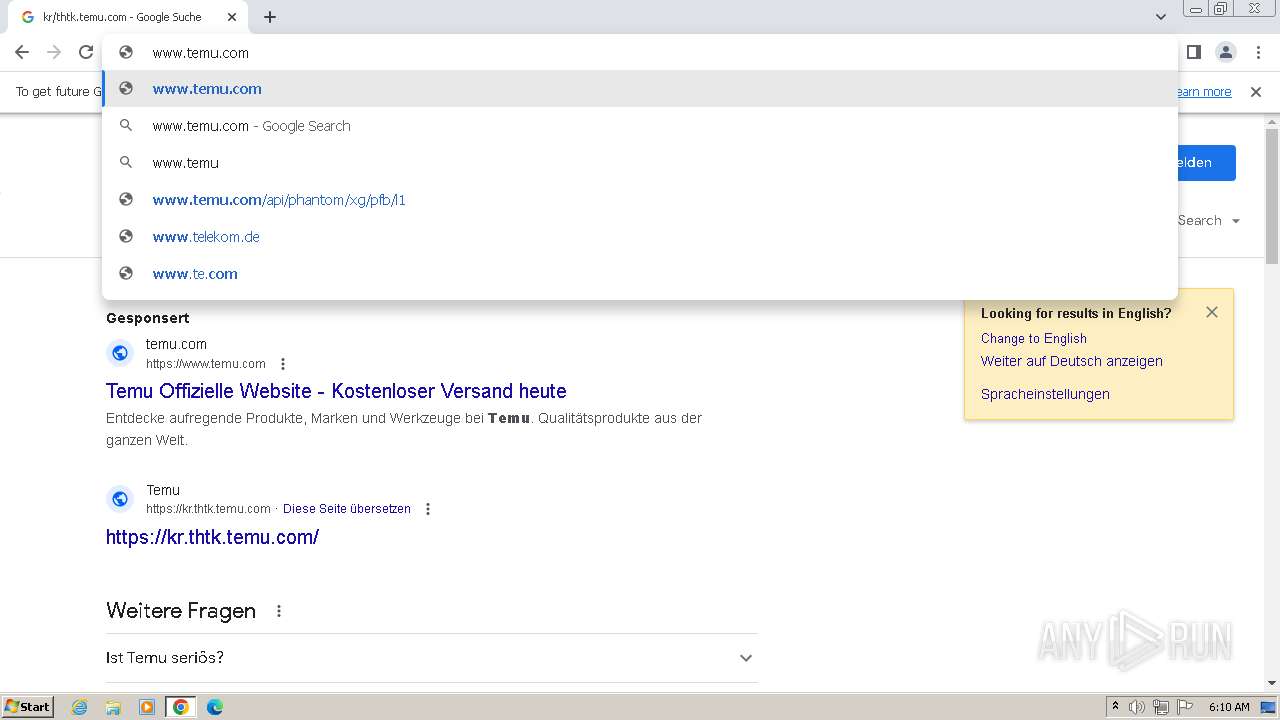
Task: Click the page vertical scrollbar thumb
Action: point(1272,195)
